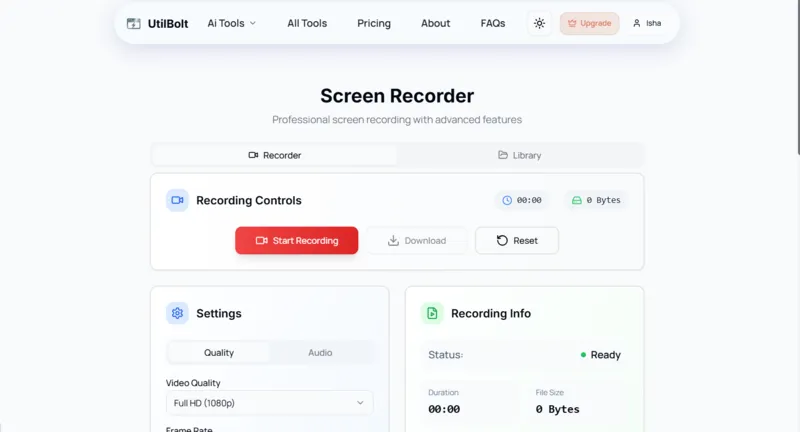800x432 pixels.
Task: Open the Isha user profile
Action: click(x=647, y=23)
